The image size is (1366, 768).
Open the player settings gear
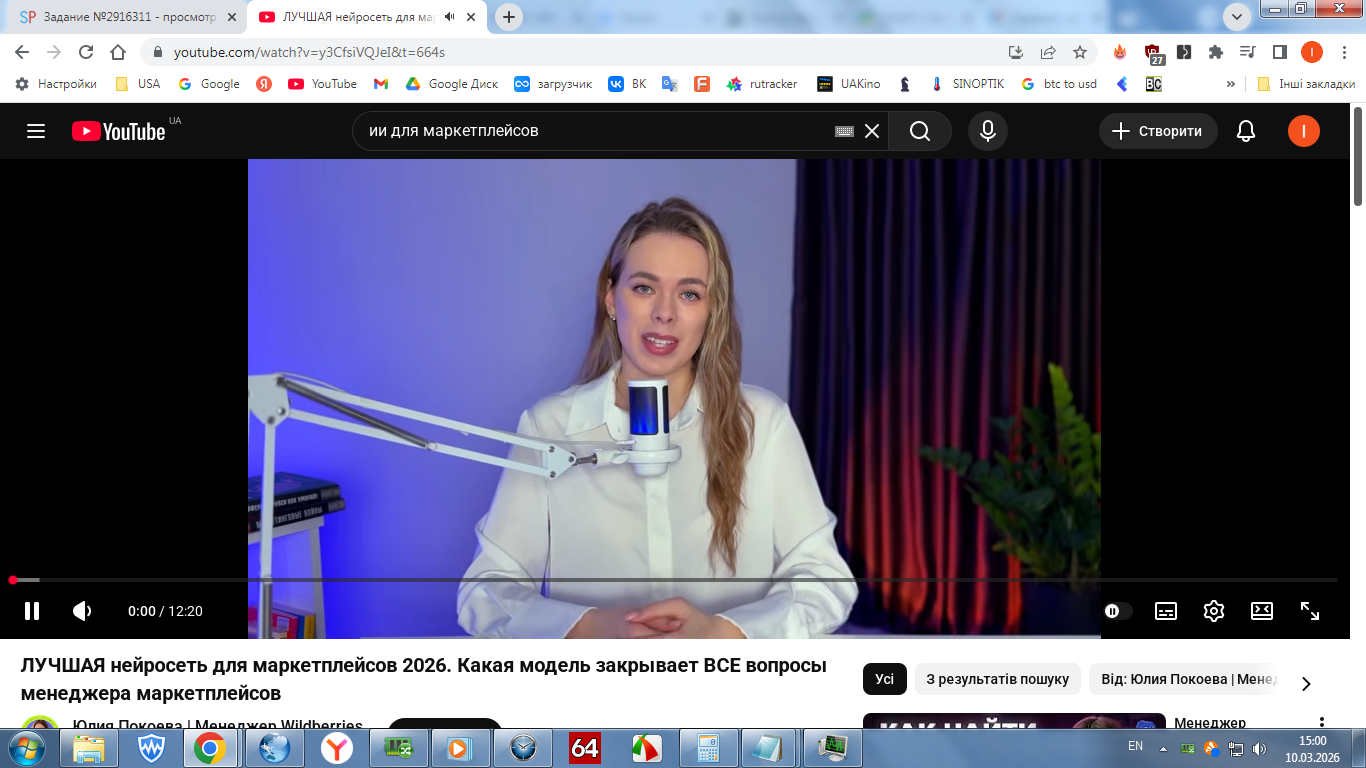(1214, 611)
